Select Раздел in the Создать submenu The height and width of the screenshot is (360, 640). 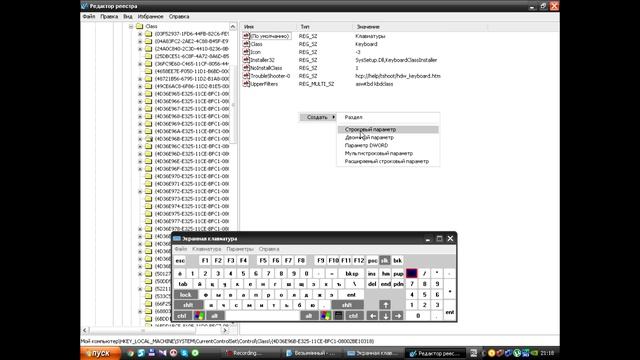click(x=388, y=117)
